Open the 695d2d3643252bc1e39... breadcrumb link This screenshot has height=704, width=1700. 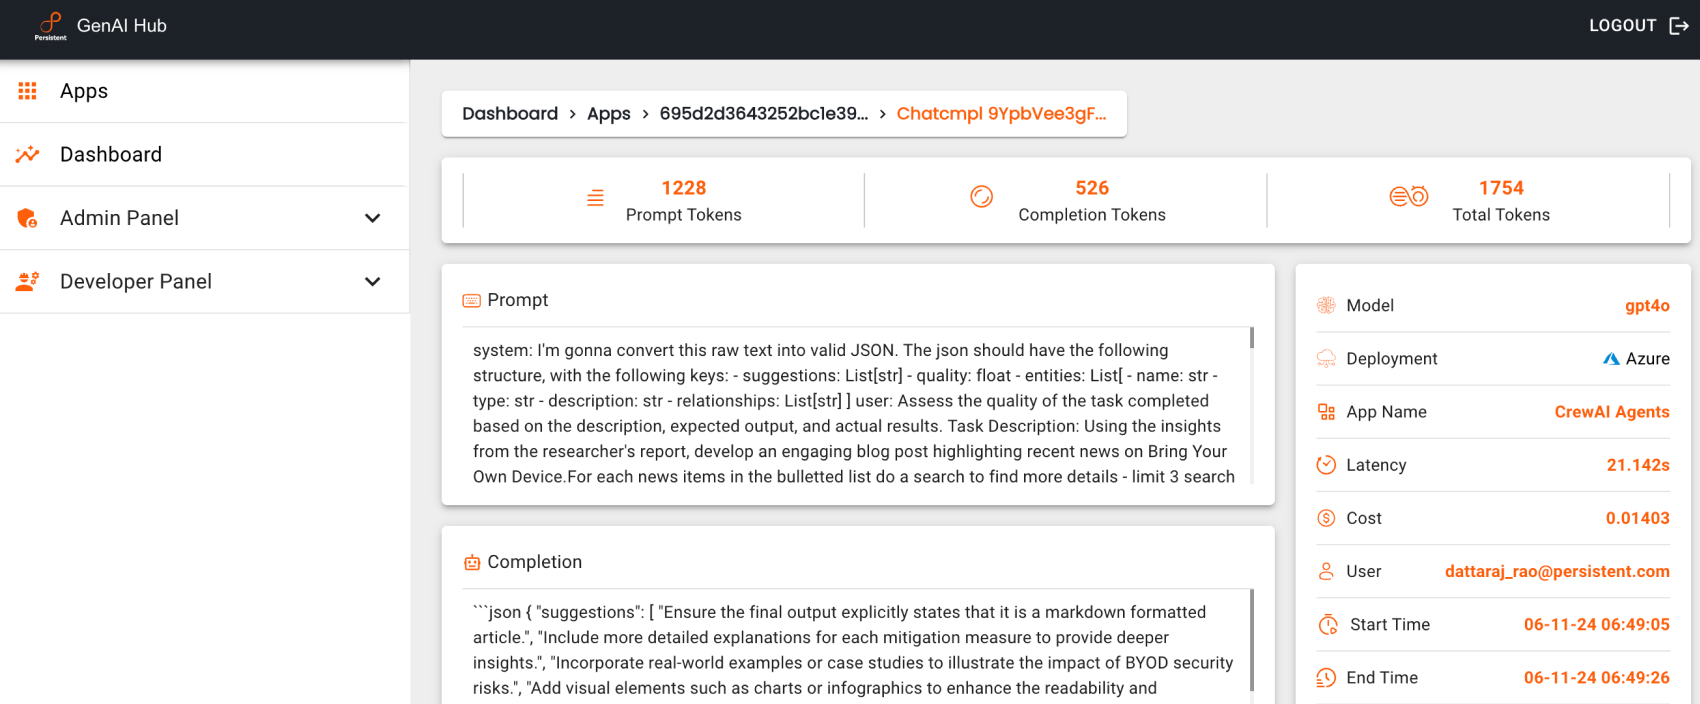pos(764,114)
